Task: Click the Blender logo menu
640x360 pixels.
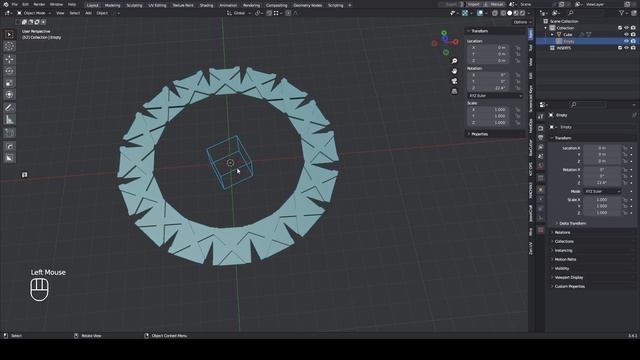Action: (6, 4)
